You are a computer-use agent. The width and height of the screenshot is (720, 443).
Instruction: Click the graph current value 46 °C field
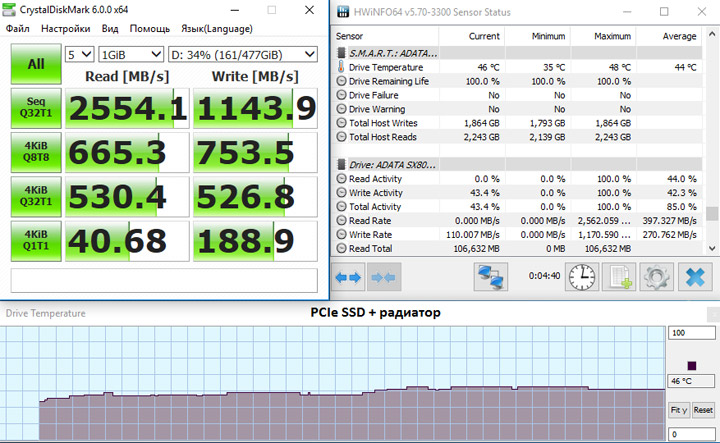click(691, 381)
